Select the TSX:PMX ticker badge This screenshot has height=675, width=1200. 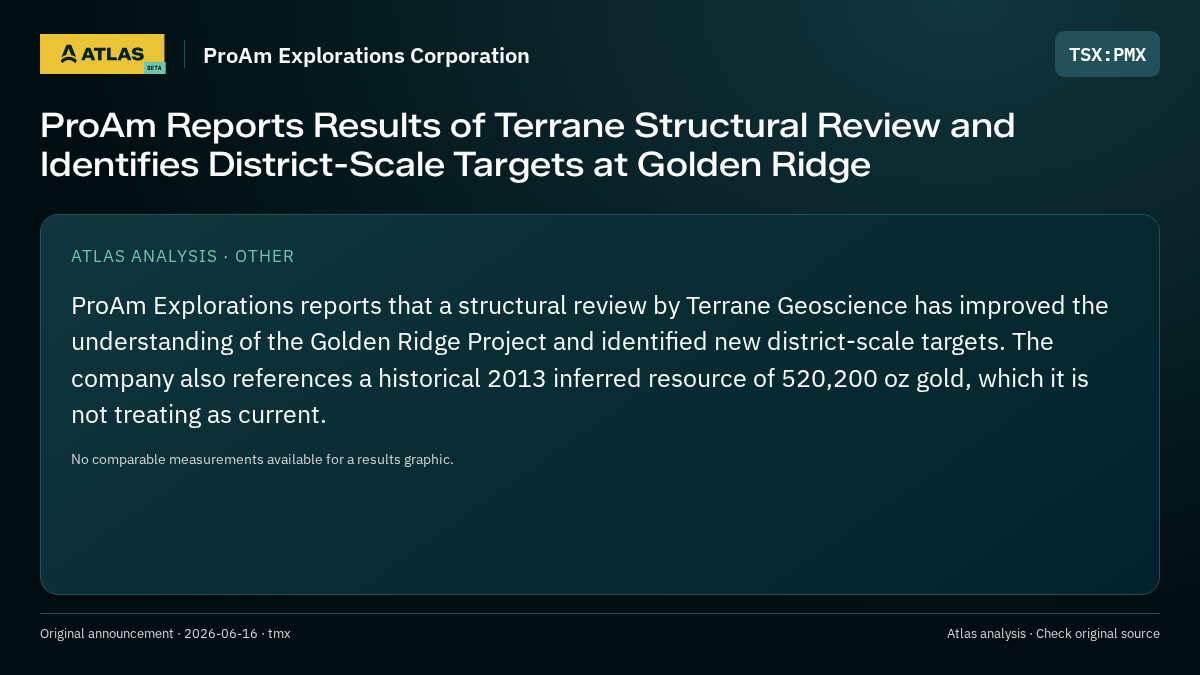pyautogui.click(x=1107, y=54)
